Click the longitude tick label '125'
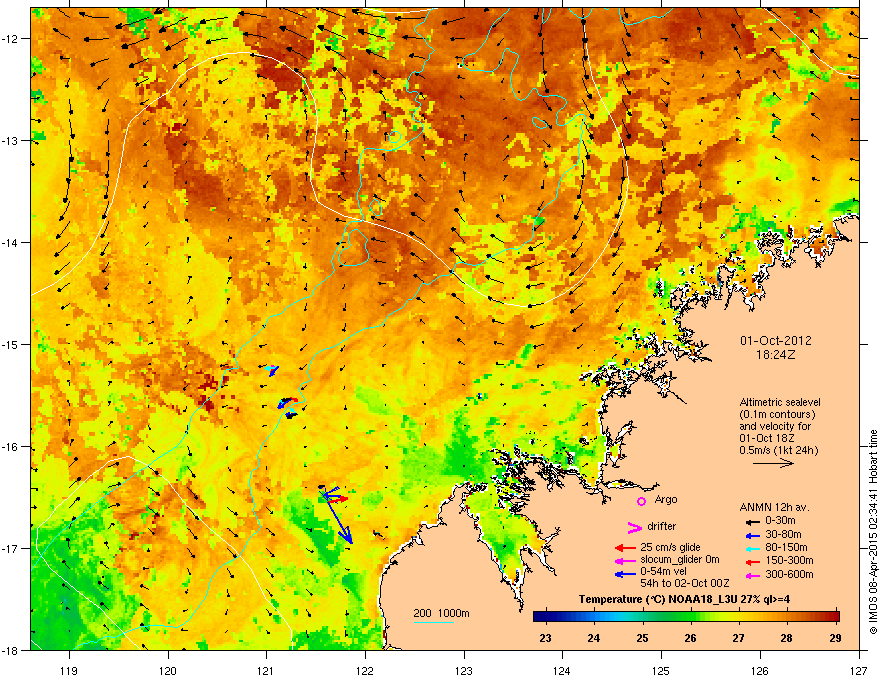880x680 pixels. point(661,671)
